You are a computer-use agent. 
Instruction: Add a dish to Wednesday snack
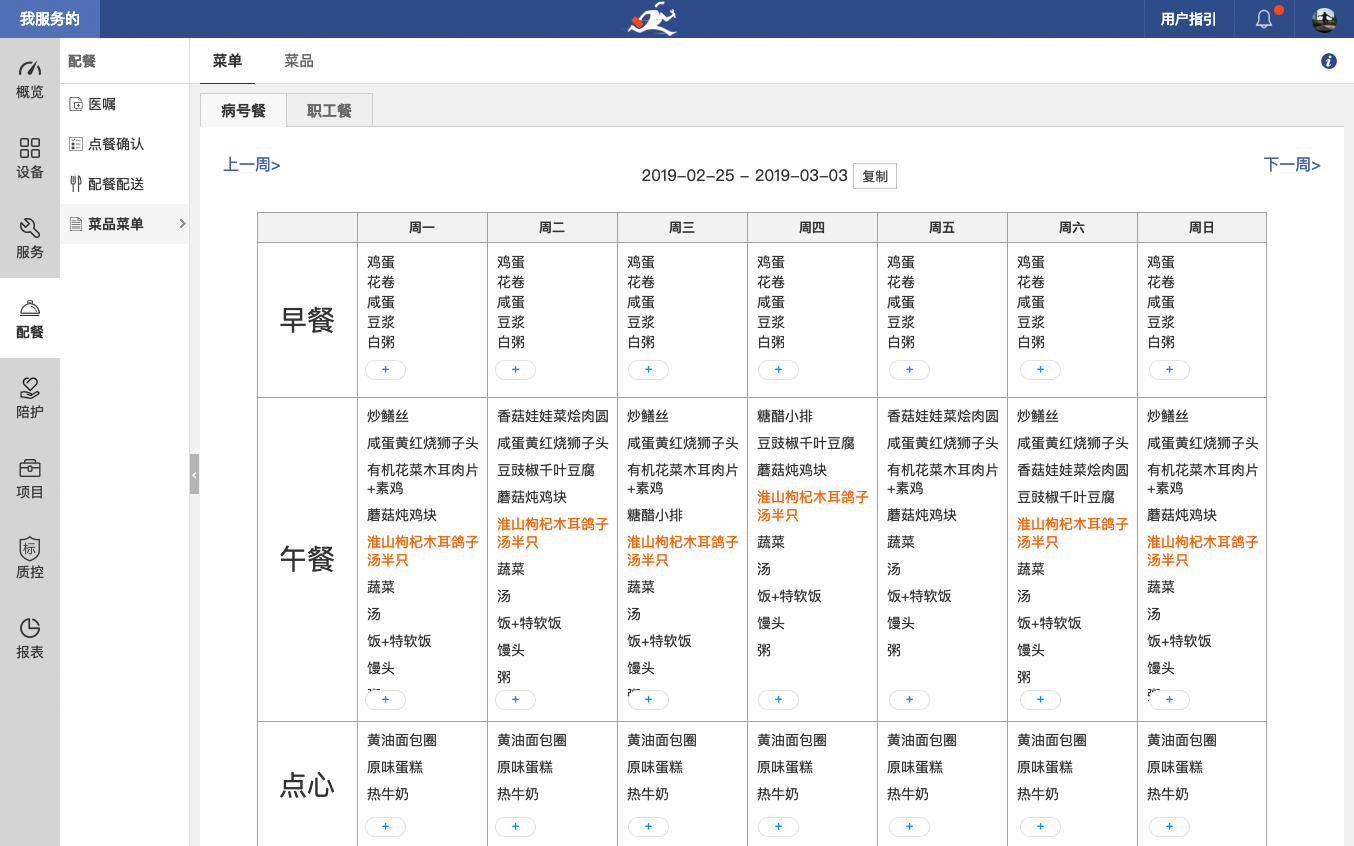coord(648,827)
